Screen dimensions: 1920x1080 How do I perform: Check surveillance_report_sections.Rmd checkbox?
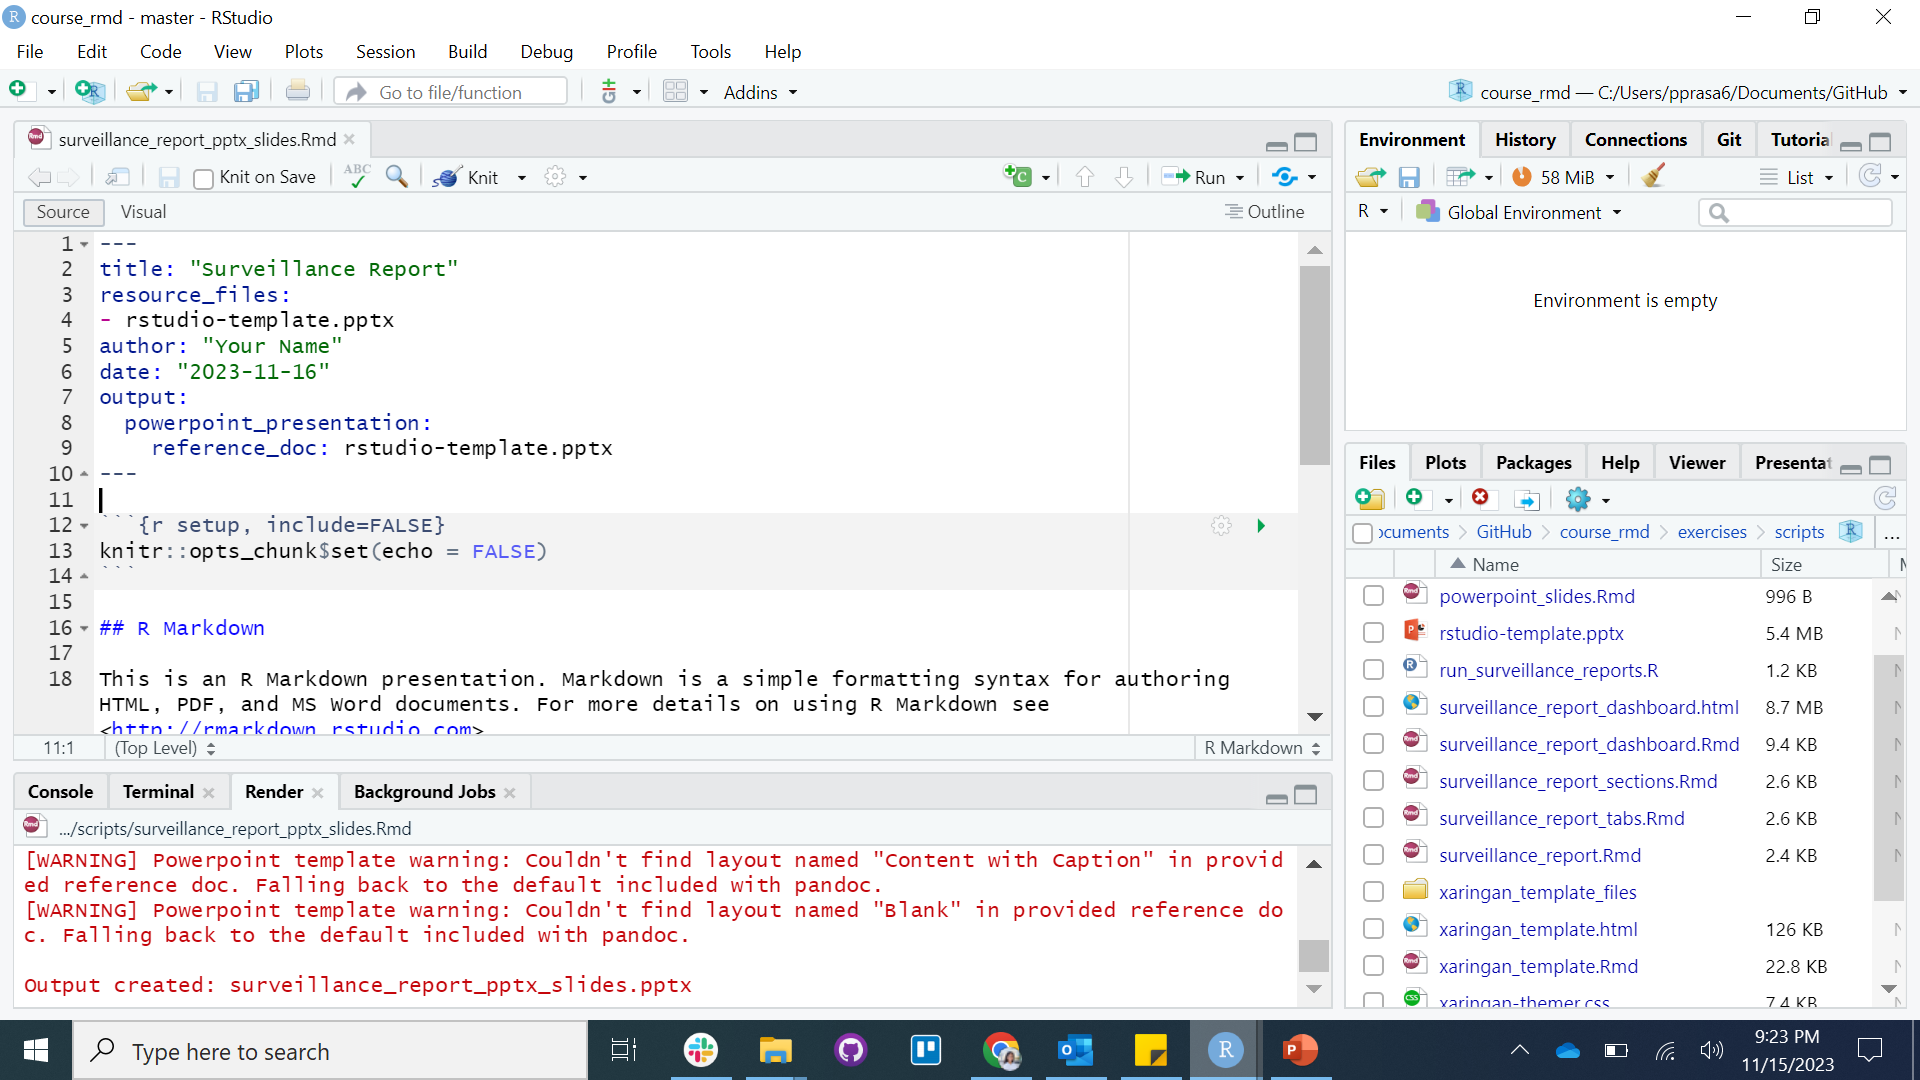point(1373,781)
